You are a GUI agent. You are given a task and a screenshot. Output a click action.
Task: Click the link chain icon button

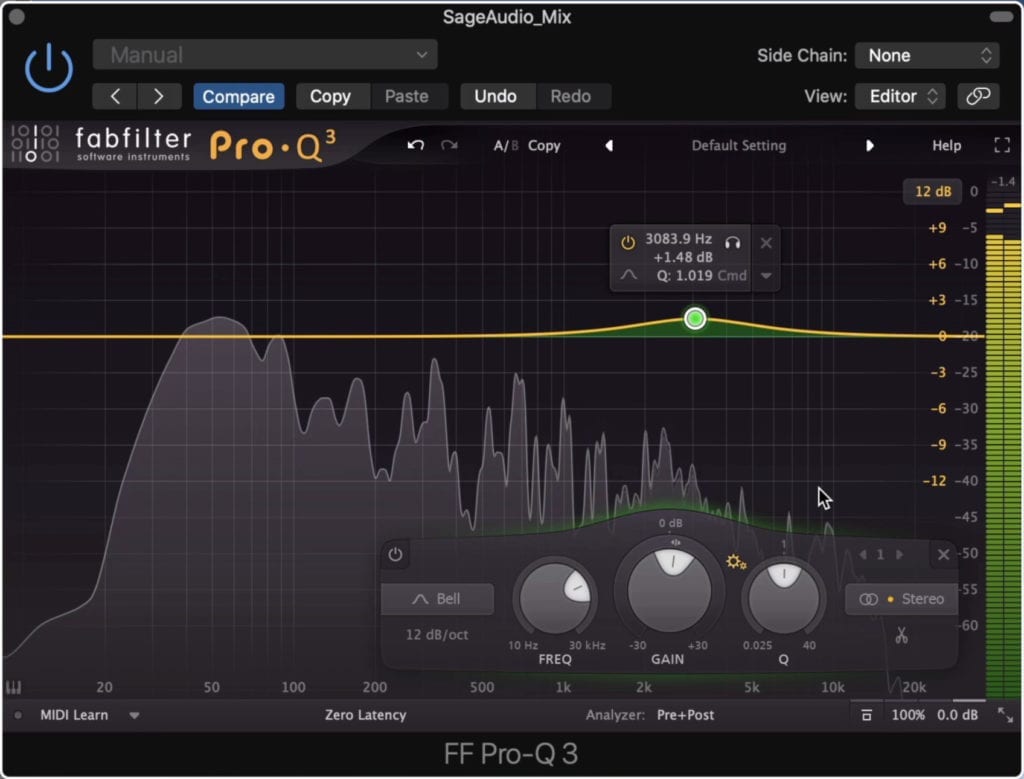click(x=978, y=97)
